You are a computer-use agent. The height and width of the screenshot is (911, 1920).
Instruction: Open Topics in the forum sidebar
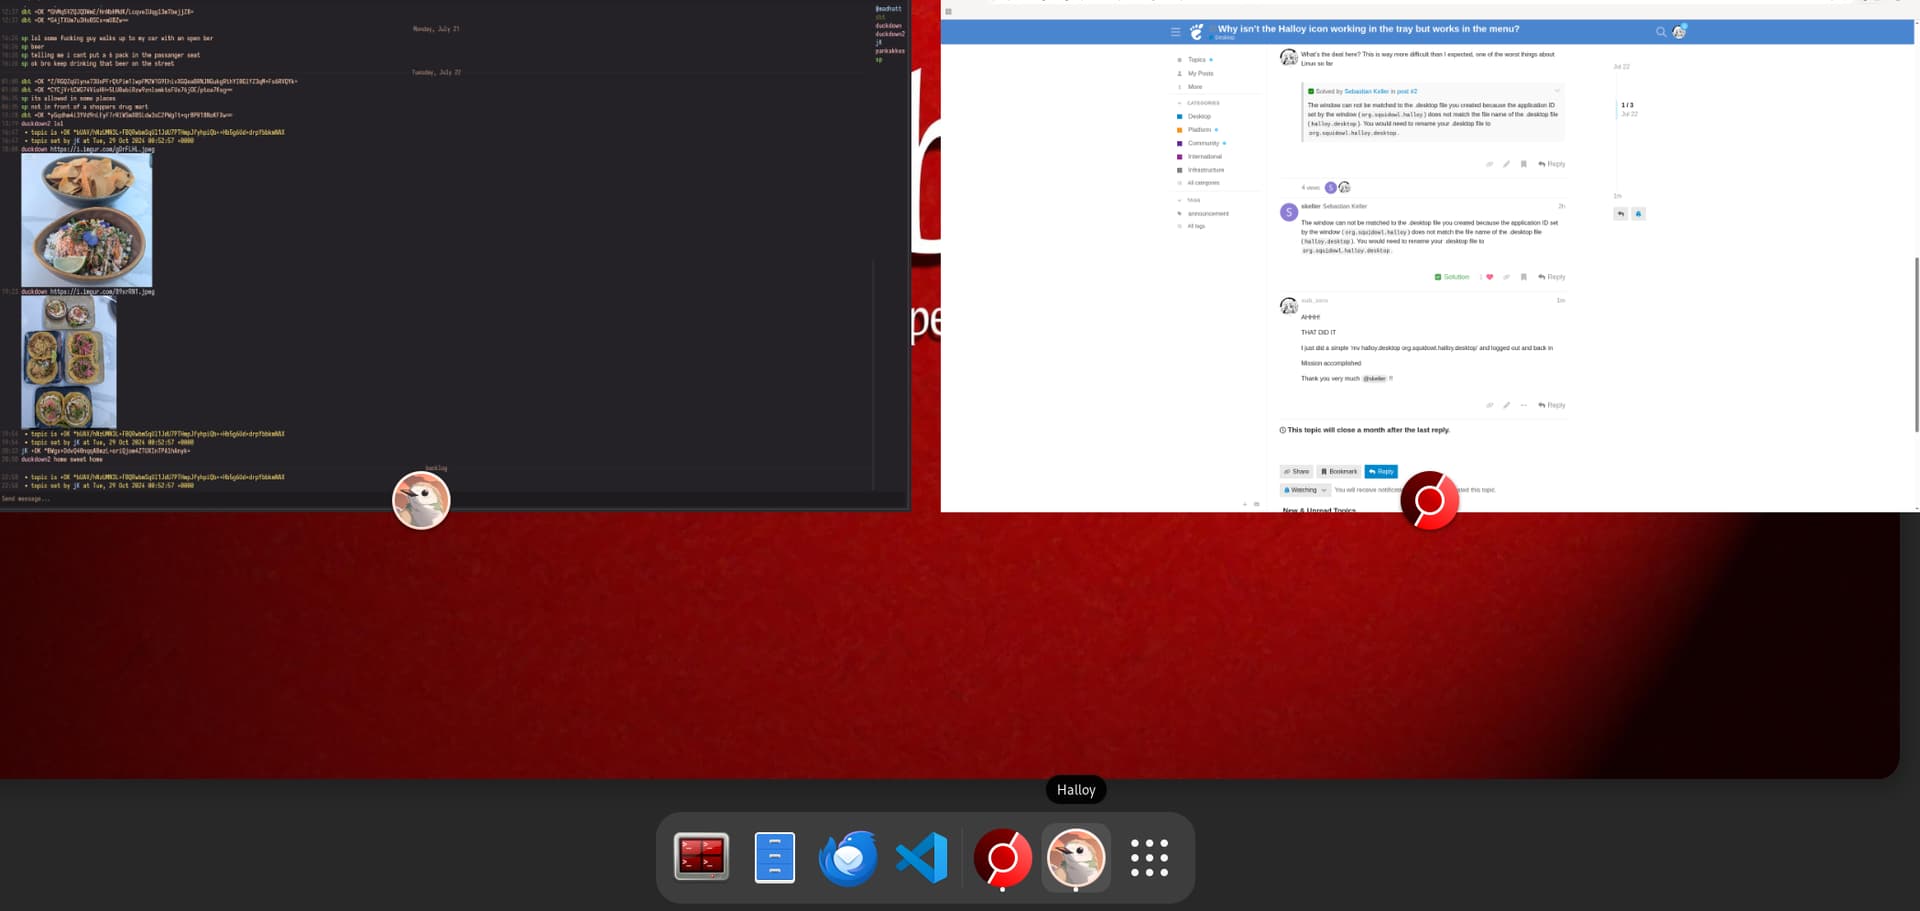tap(1196, 60)
